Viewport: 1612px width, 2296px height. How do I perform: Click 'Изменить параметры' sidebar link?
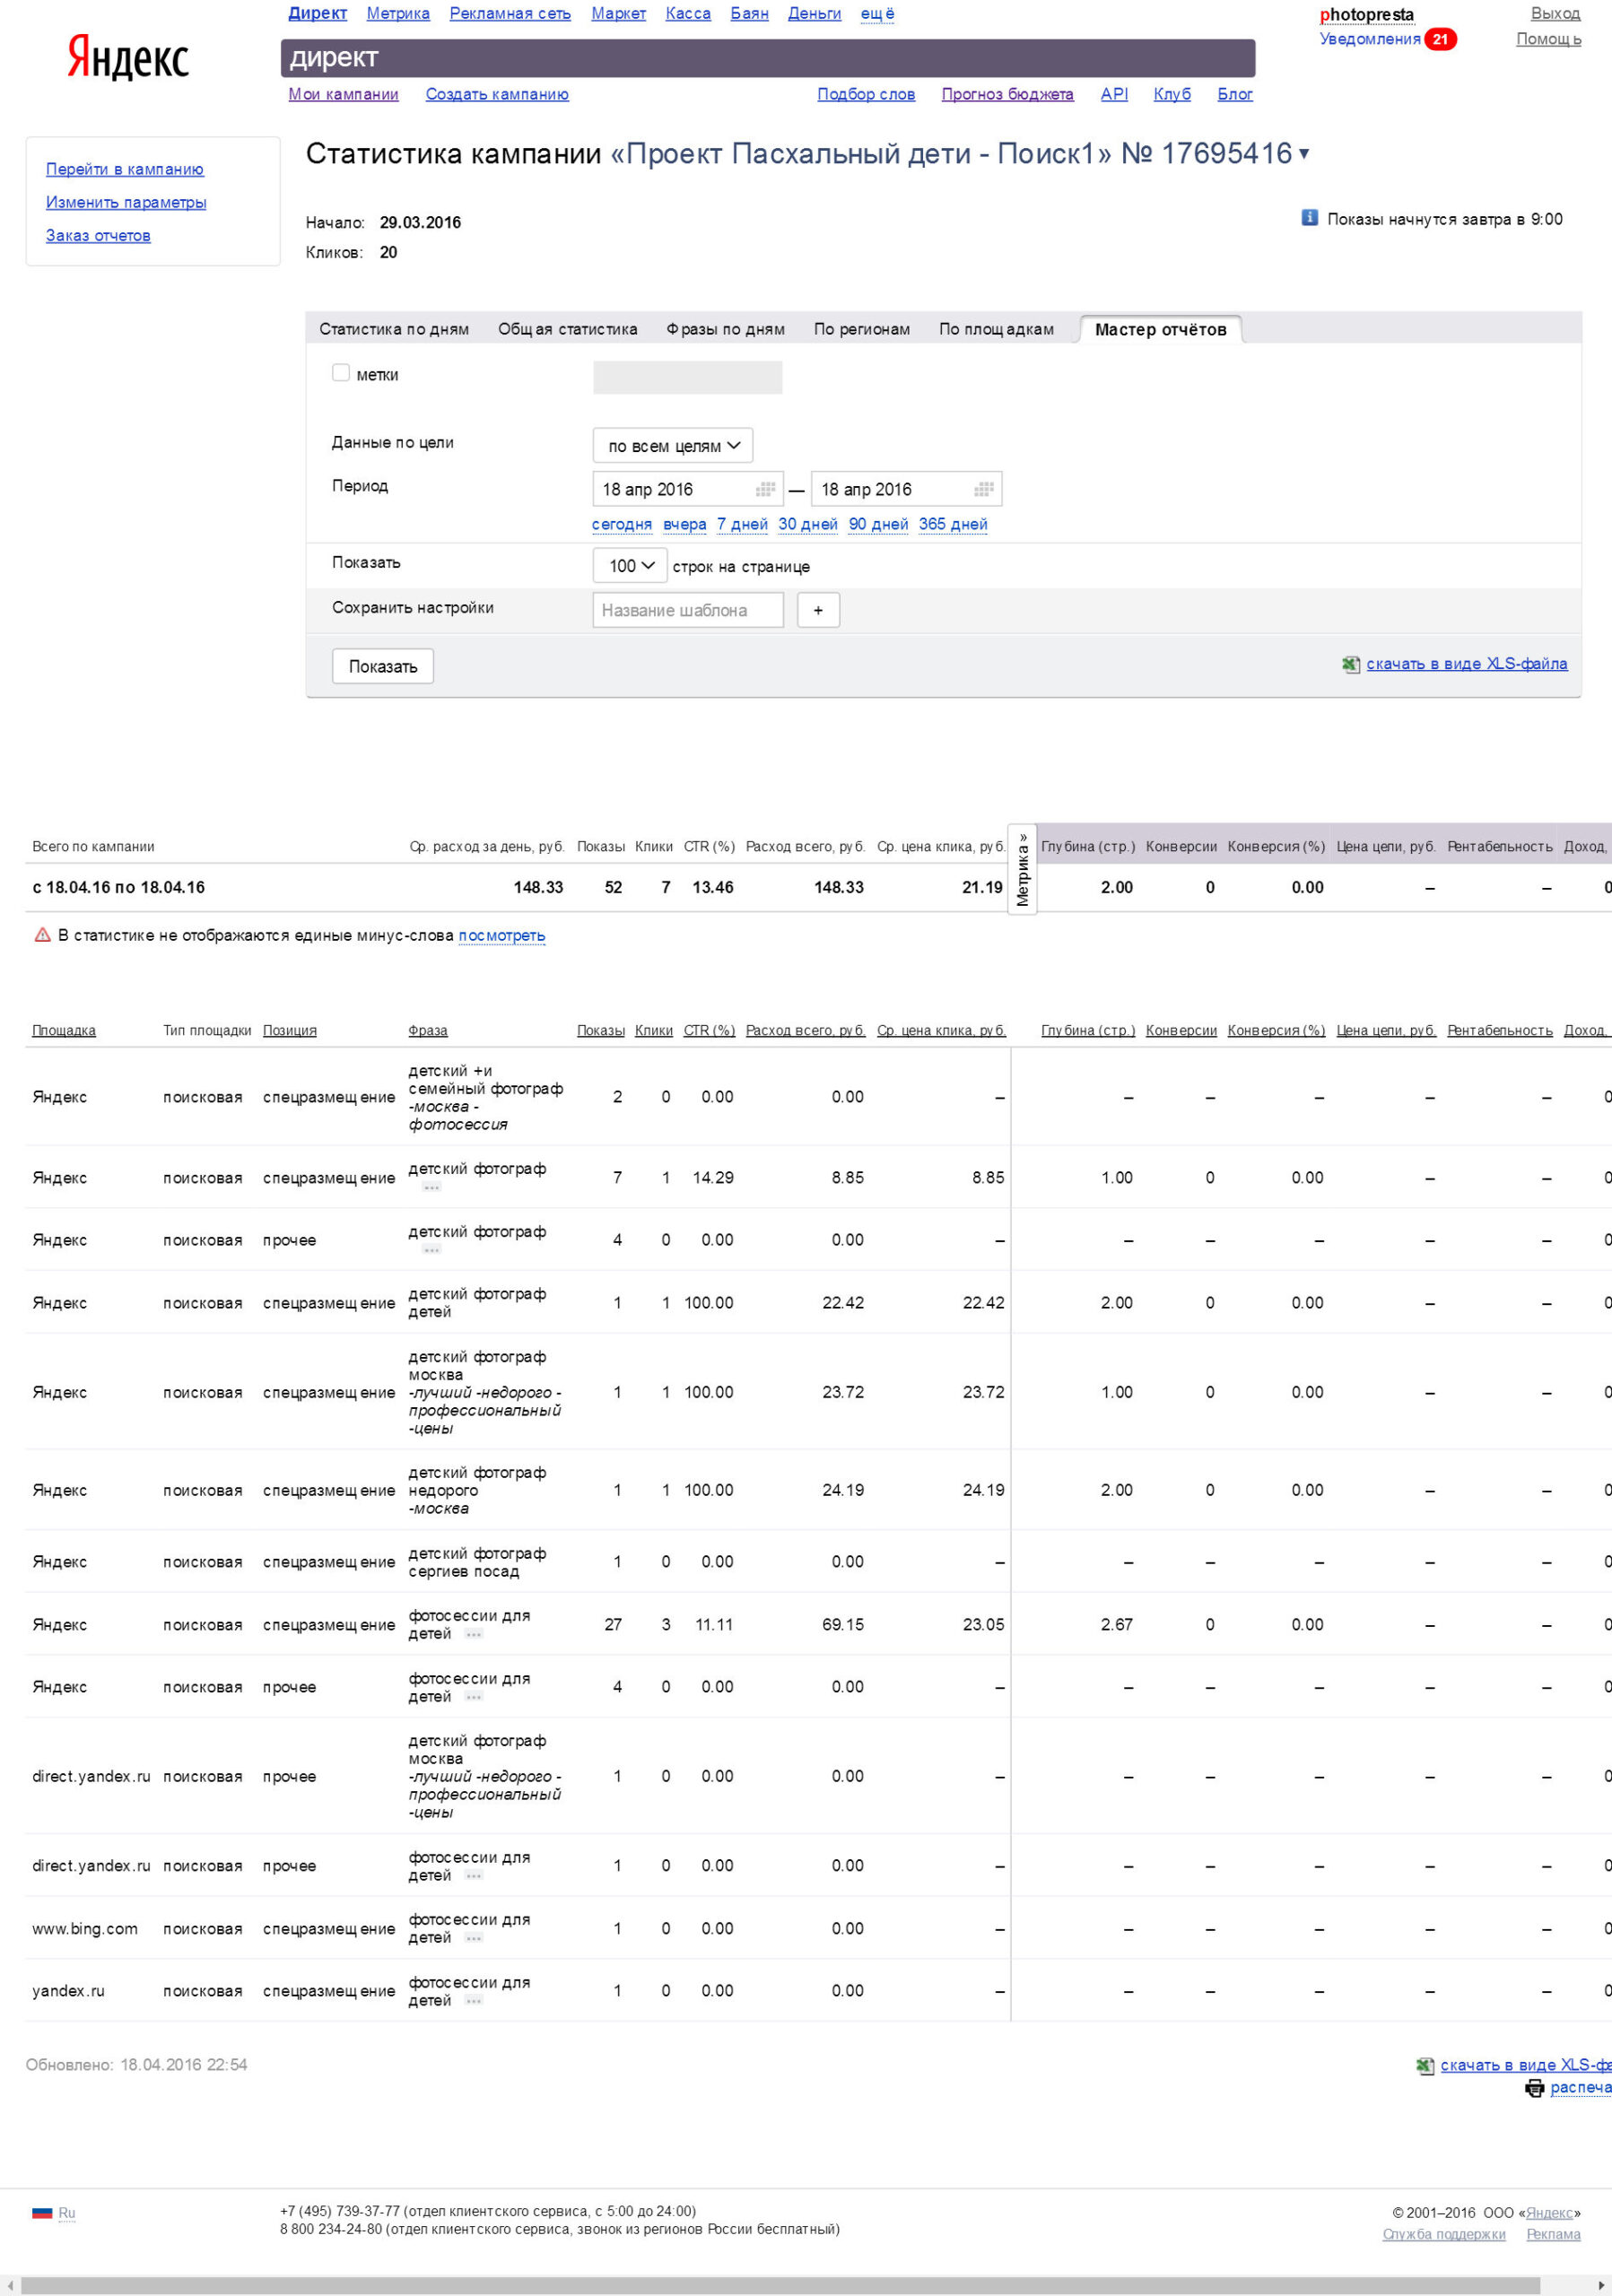tap(126, 202)
